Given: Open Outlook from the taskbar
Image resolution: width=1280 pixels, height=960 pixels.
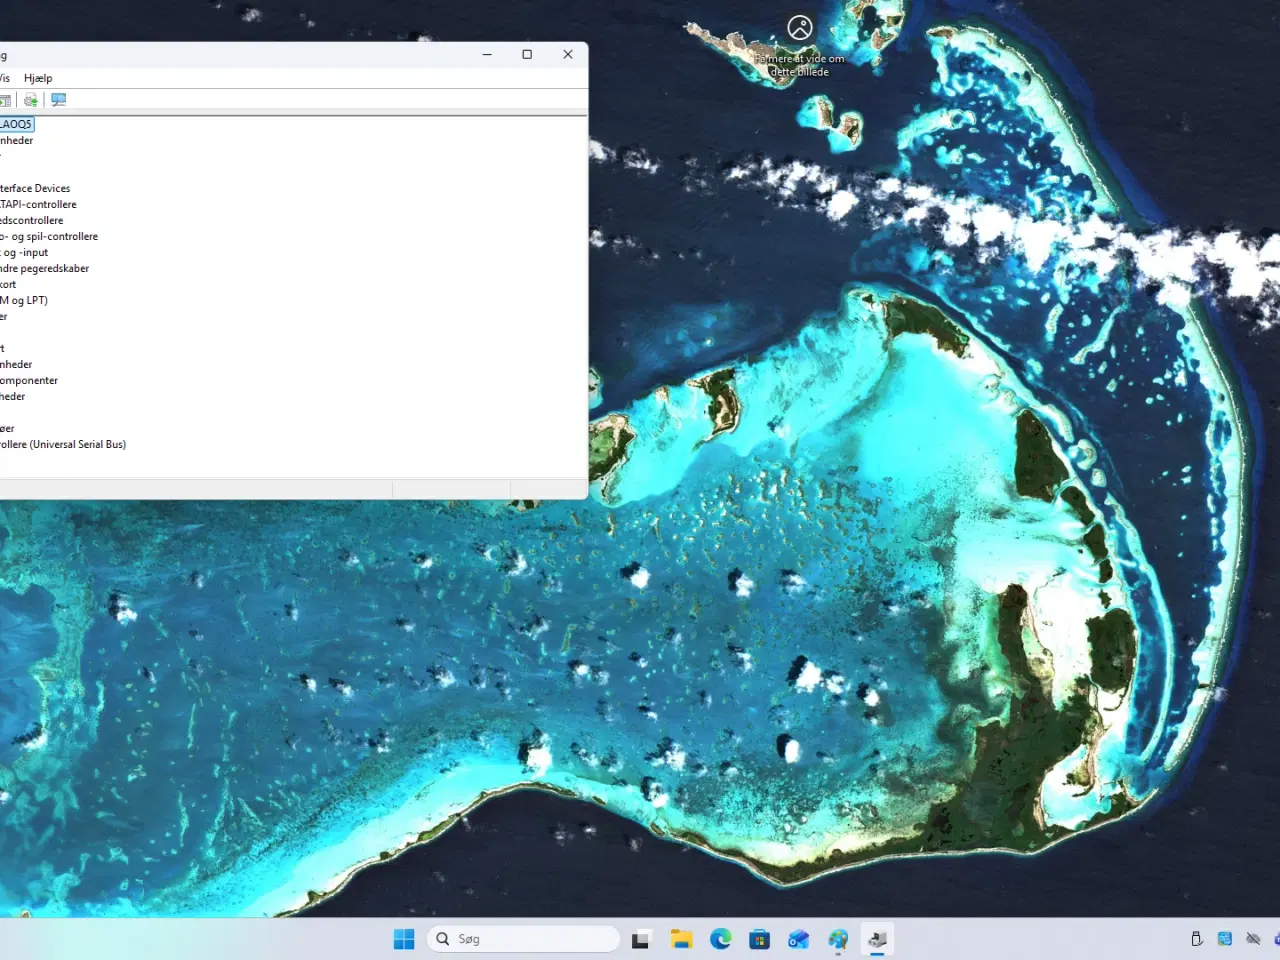Looking at the screenshot, I should pyautogui.click(x=798, y=939).
